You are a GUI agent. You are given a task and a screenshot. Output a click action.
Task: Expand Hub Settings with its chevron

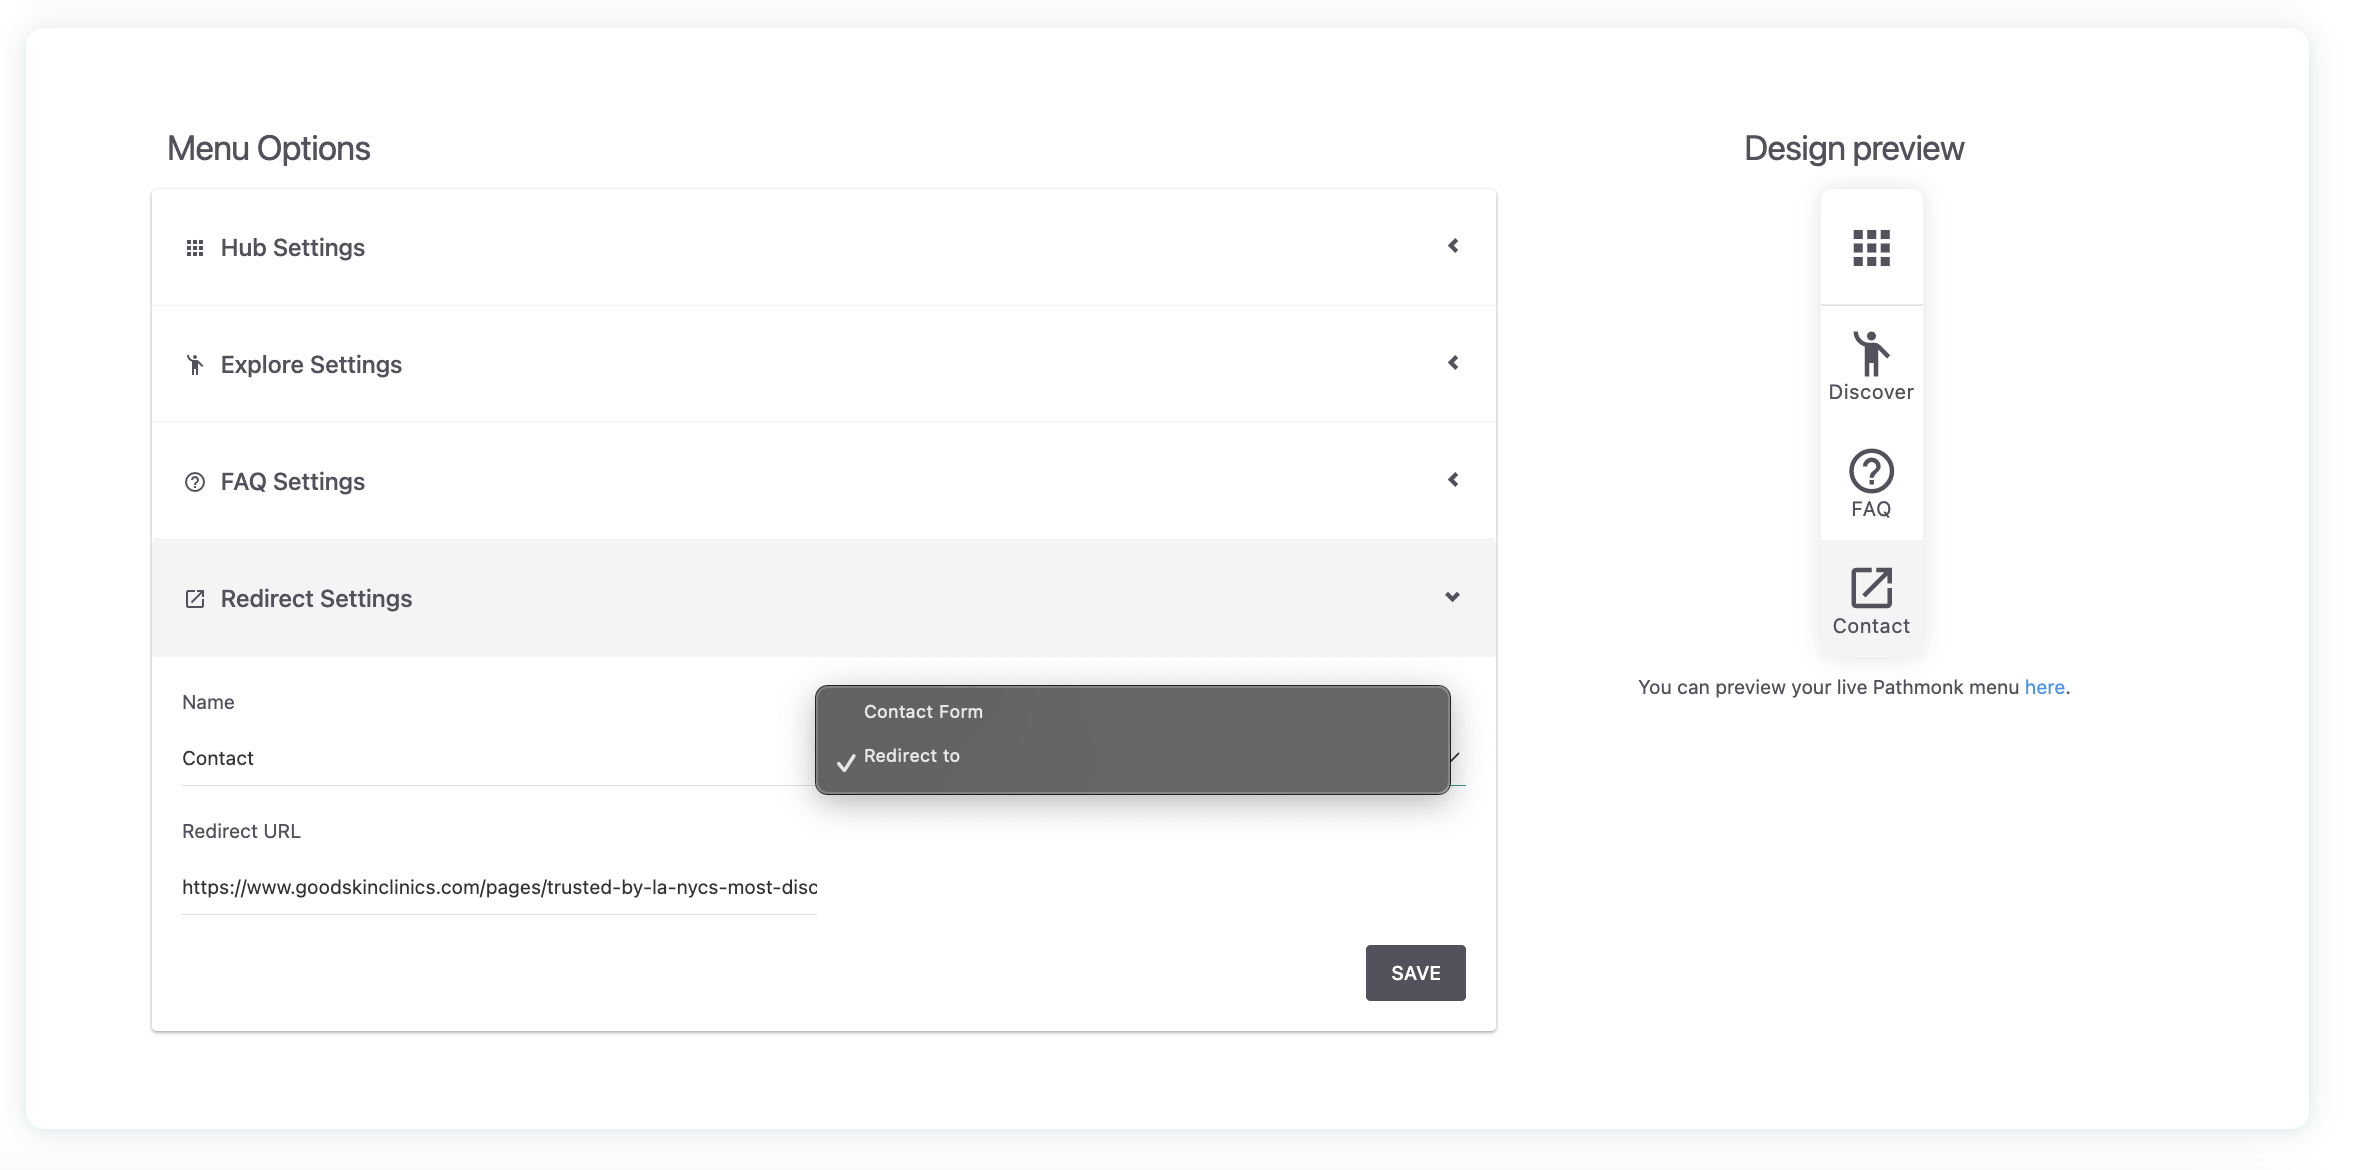pos(1453,246)
